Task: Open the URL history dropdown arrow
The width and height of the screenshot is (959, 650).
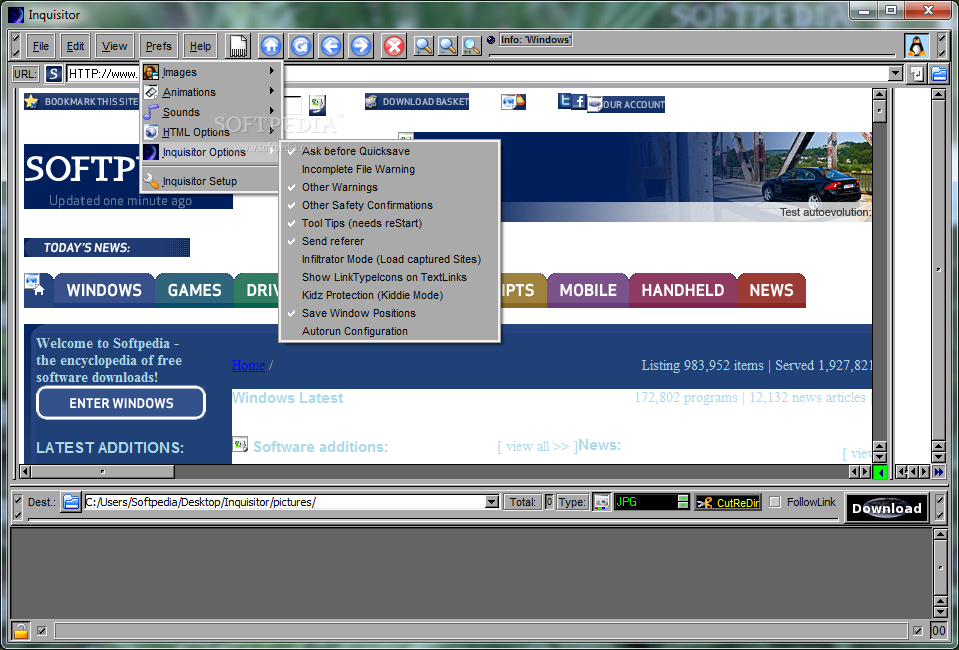Action: coord(895,74)
